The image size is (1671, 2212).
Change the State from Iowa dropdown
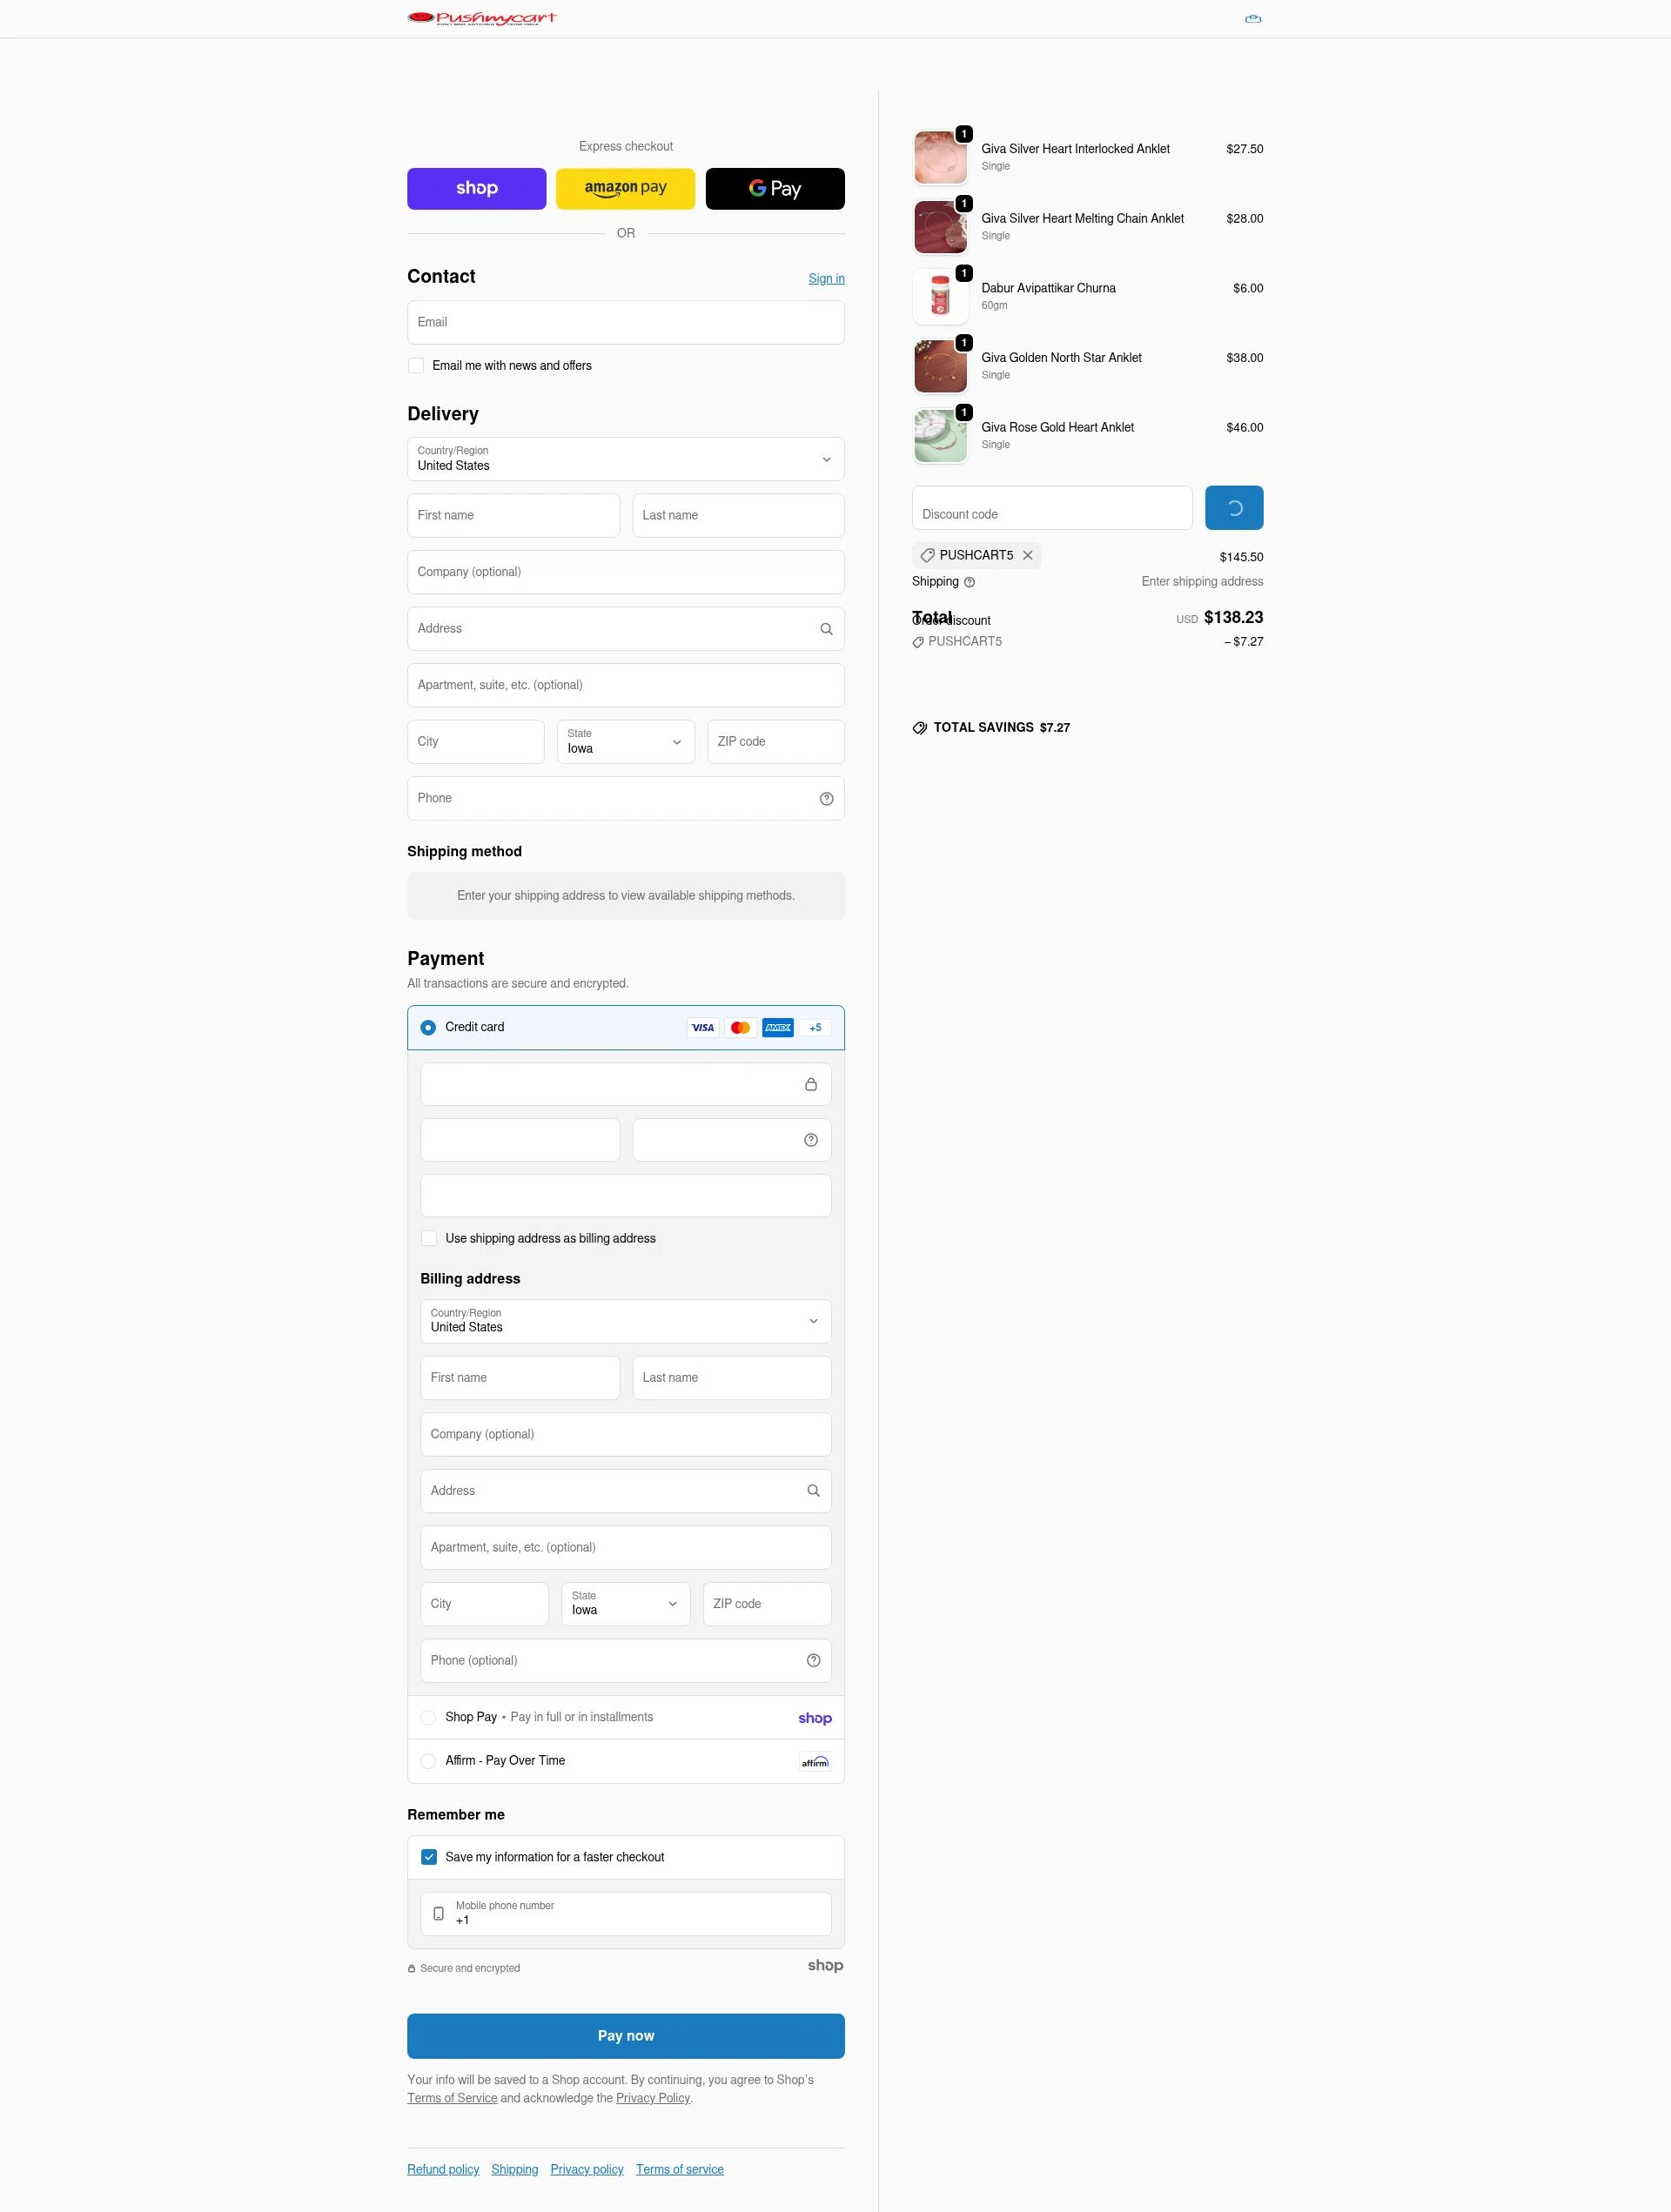coord(625,741)
